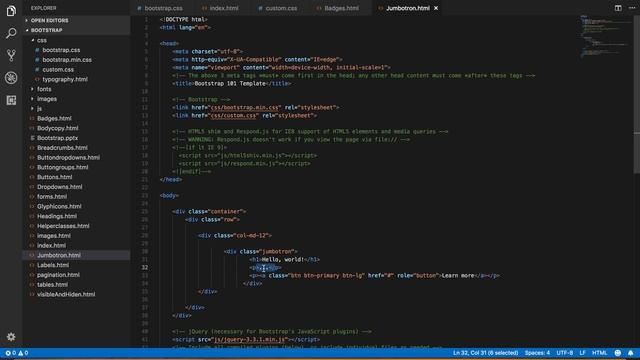The image size is (640, 360).
Task: Open Helperclasses.html in the explorer
Action: [x=63, y=226]
